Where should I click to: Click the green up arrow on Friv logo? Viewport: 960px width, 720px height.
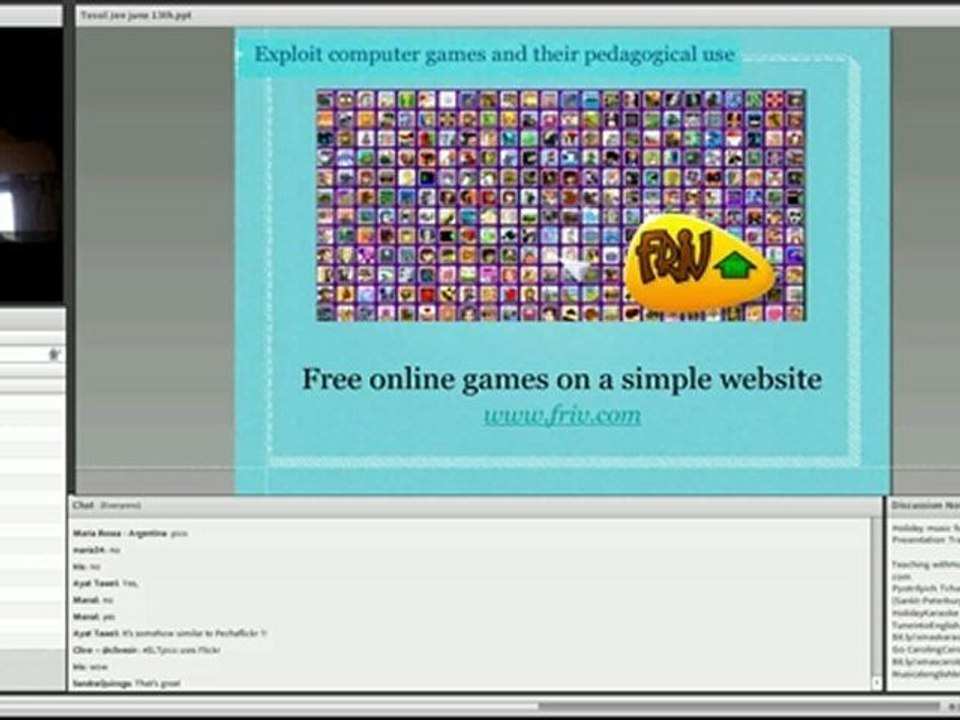(x=735, y=264)
